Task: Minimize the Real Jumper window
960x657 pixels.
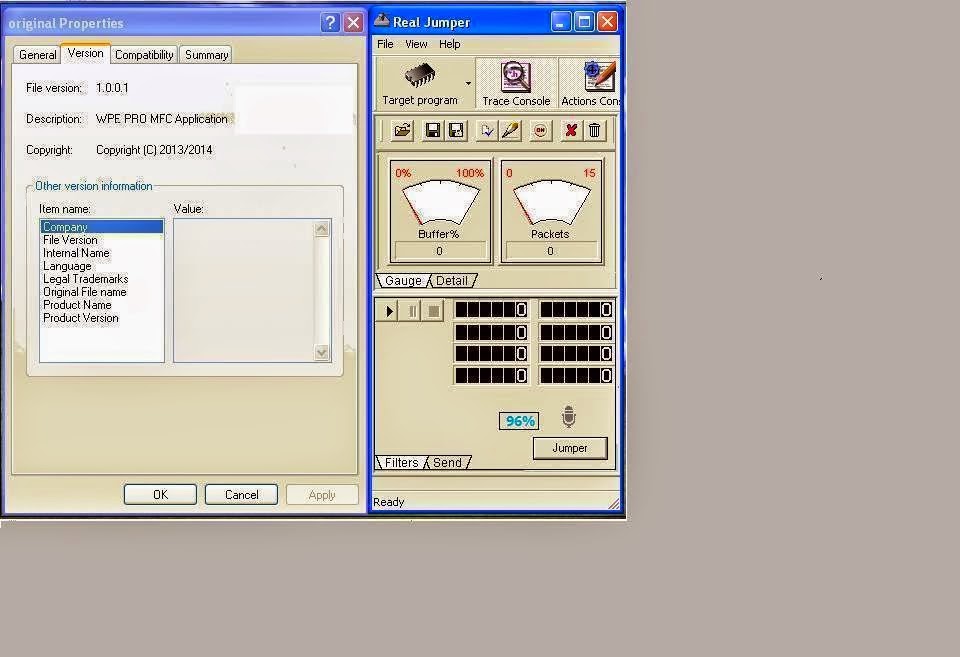Action: [560, 22]
